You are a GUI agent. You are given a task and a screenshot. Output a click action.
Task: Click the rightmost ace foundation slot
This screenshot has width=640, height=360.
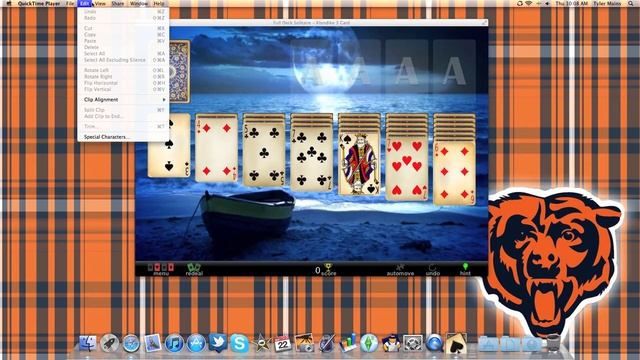(x=454, y=70)
